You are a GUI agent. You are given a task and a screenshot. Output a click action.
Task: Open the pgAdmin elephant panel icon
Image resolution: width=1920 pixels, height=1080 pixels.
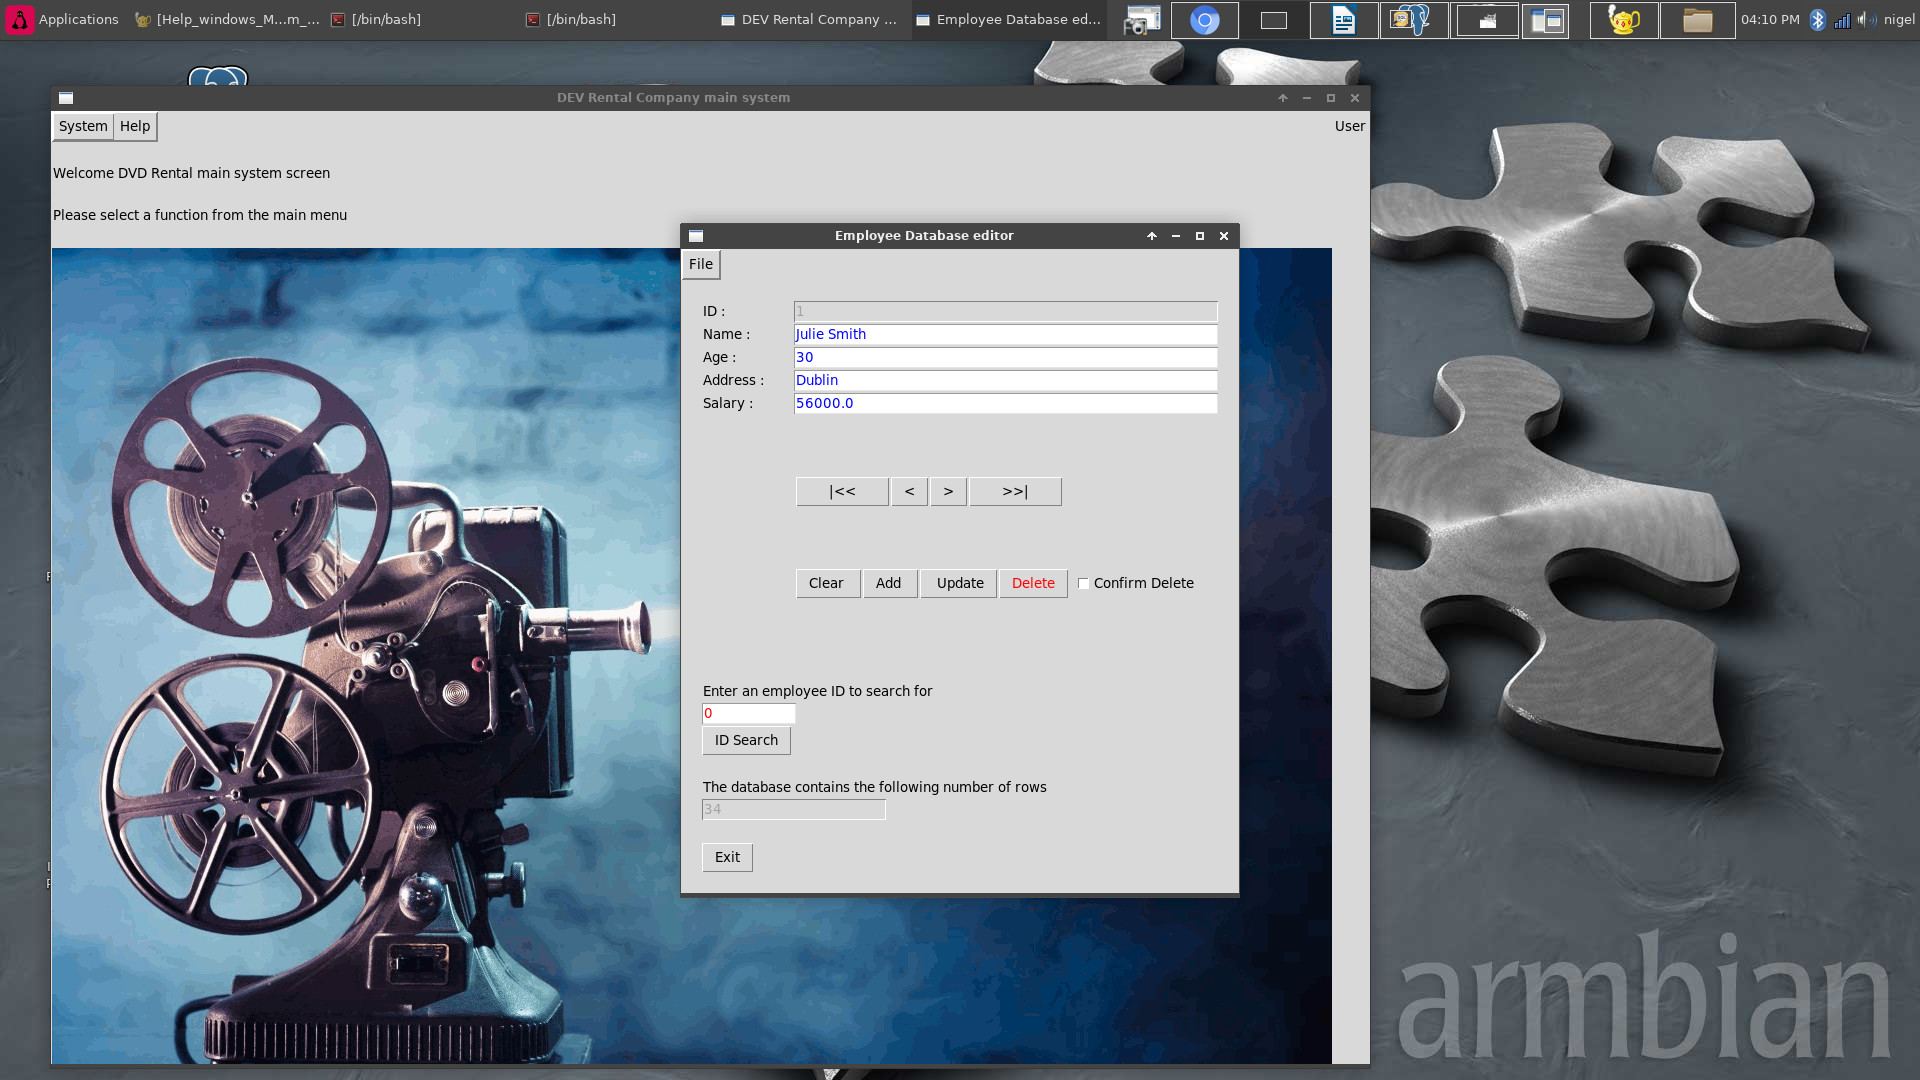[1413, 20]
